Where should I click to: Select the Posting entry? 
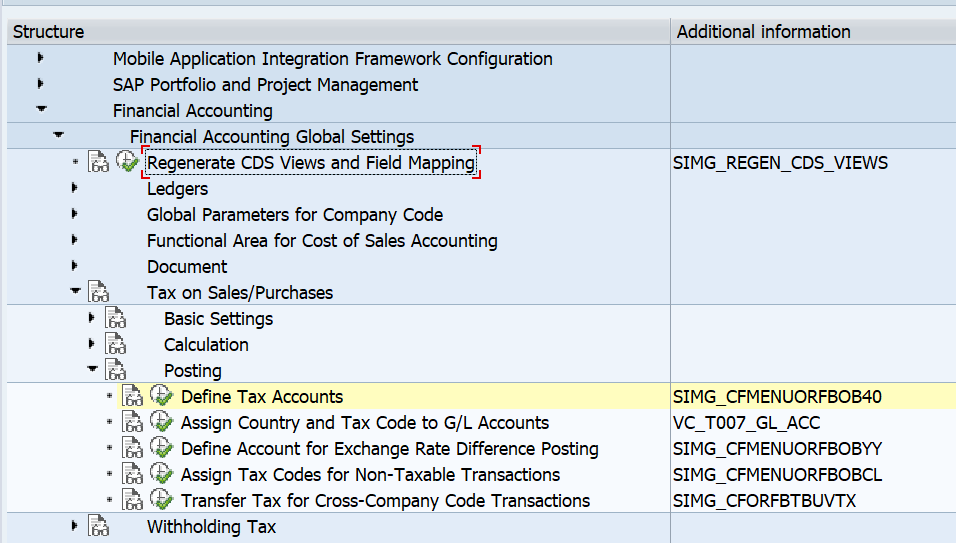pos(193,371)
